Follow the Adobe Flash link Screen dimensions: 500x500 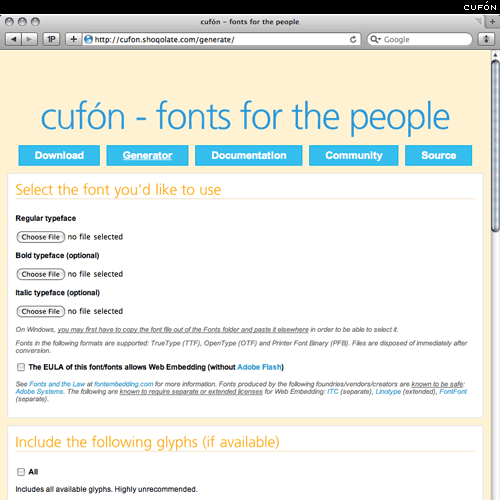(x=259, y=367)
